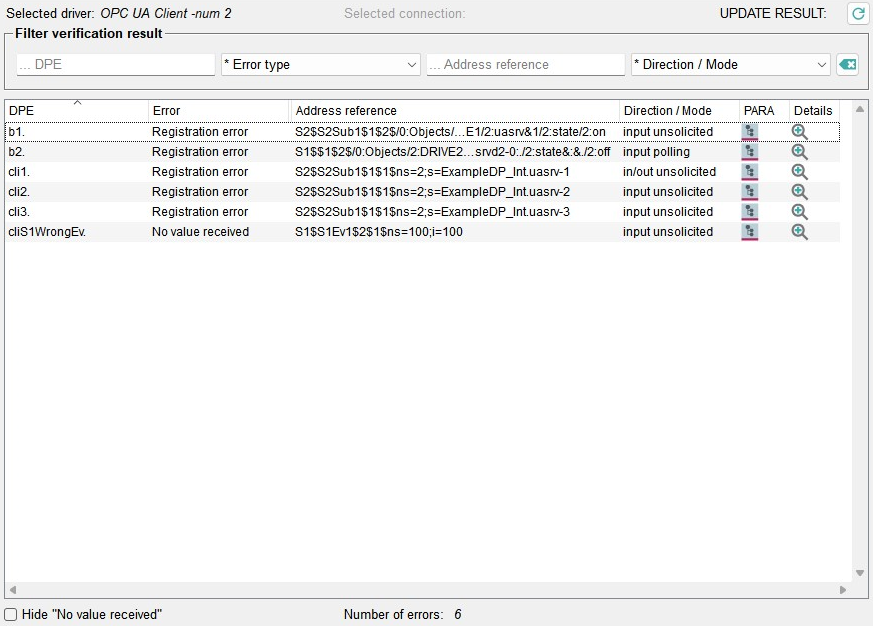The height and width of the screenshot is (626, 873).
Task: Expand the Error type dropdown
Action: (320, 65)
